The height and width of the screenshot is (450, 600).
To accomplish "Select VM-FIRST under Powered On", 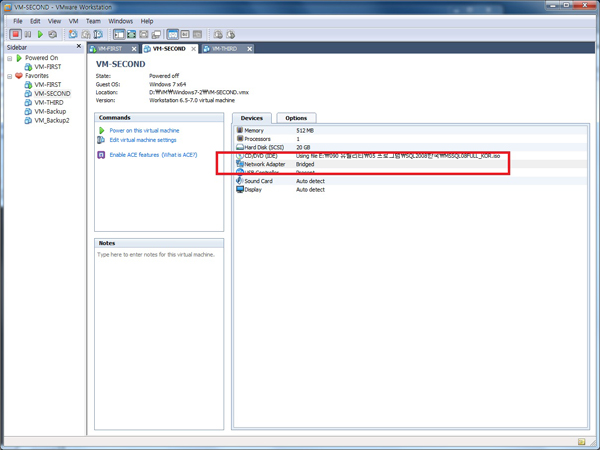I will pos(47,67).
